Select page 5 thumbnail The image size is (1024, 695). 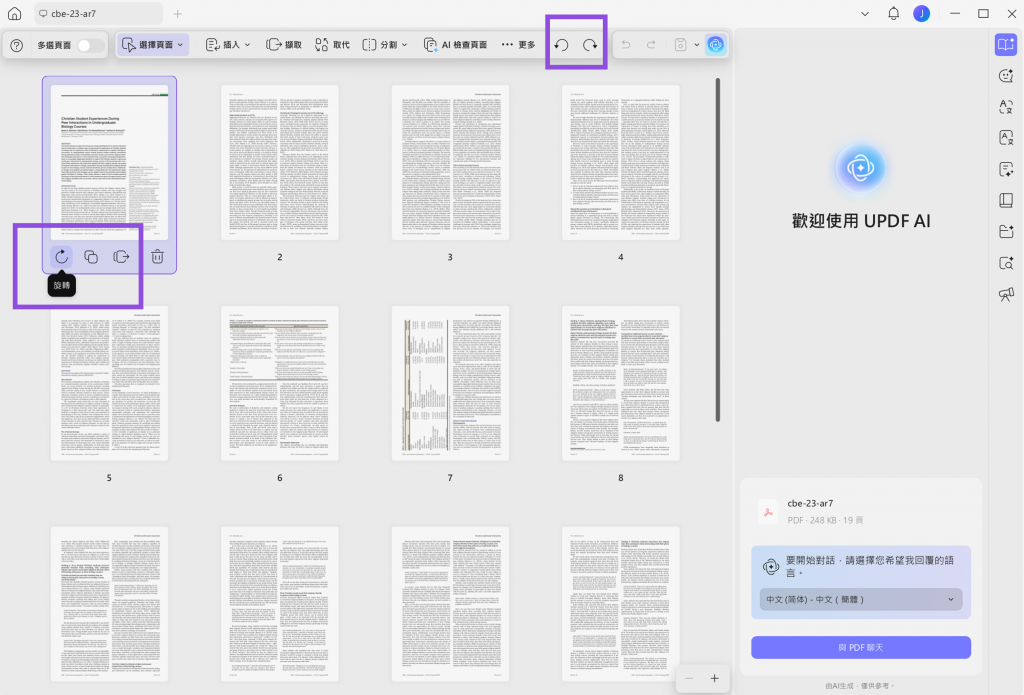click(109, 383)
